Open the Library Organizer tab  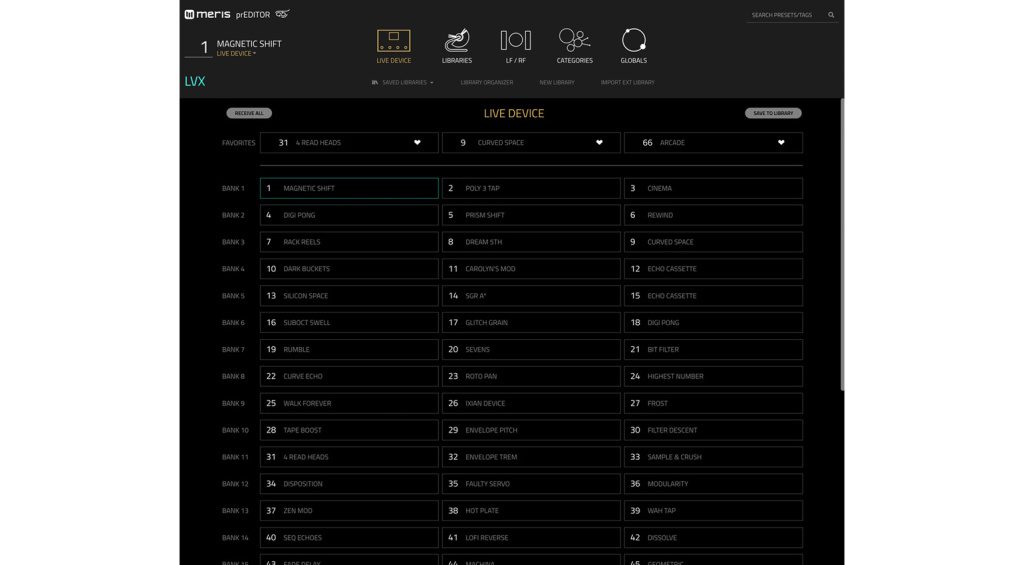pos(487,82)
